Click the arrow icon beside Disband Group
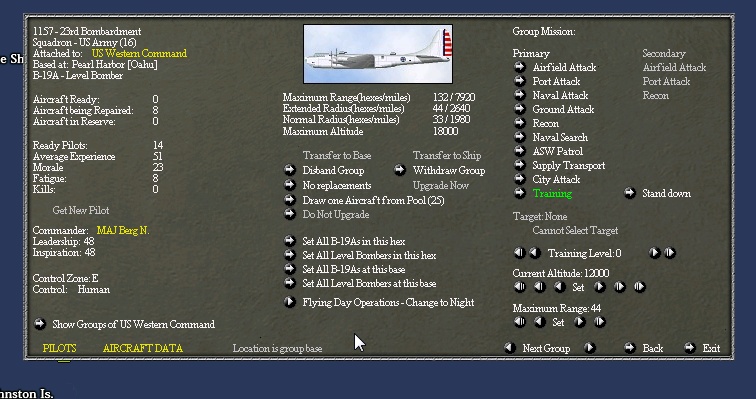Image resolution: width=756 pixels, height=399 pixels. [289, 170]
